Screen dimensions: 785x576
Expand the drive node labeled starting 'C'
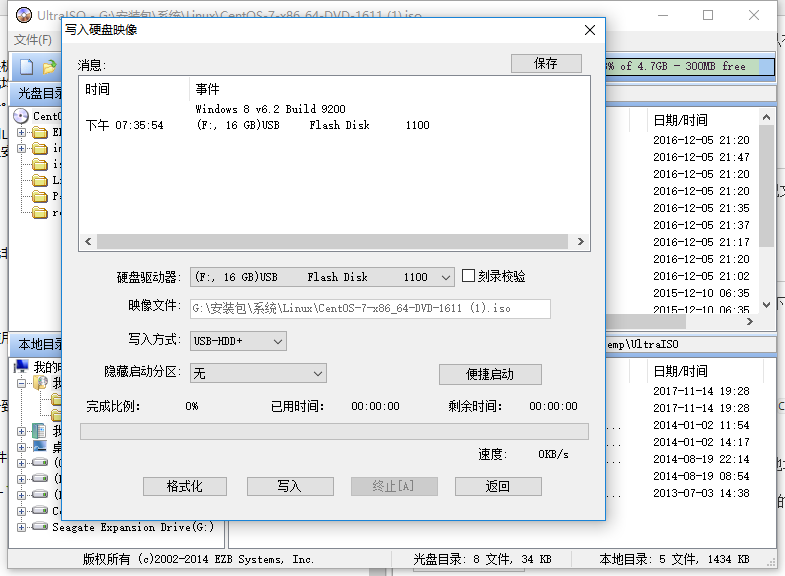[22, 511]
